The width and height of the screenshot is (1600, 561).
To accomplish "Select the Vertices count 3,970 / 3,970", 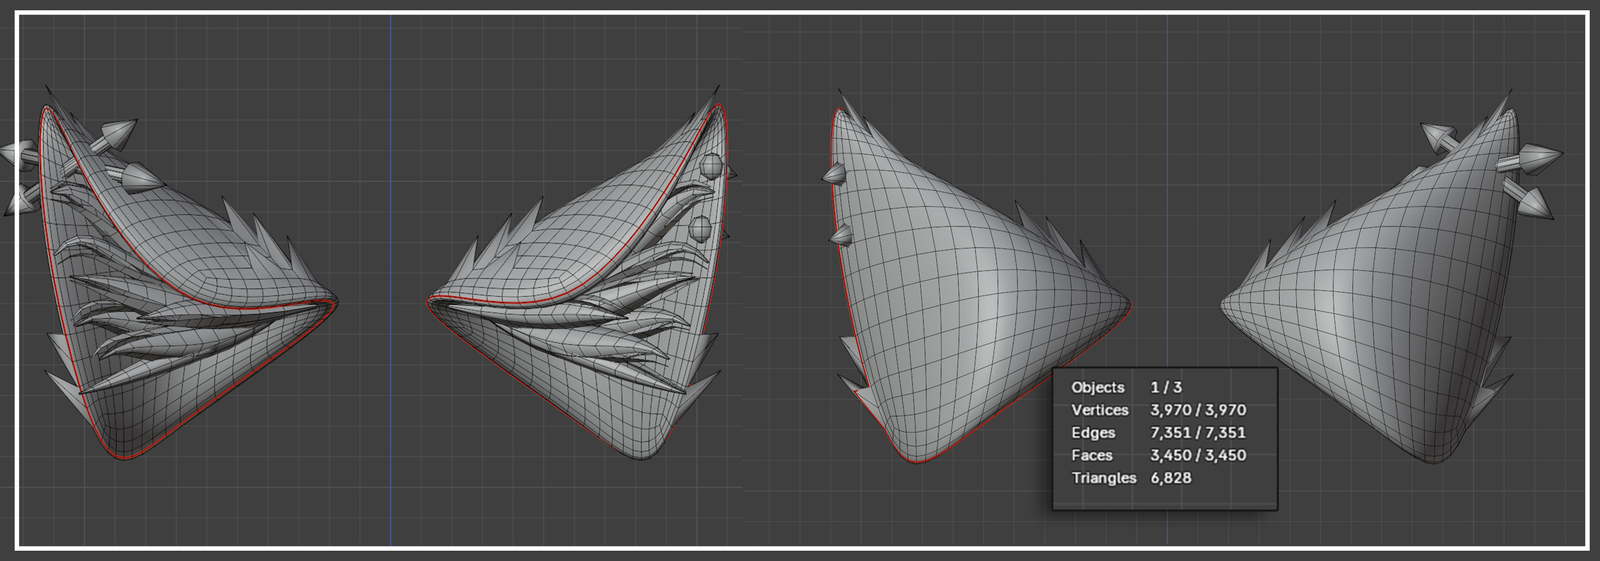I will (x=1198, y=410).
